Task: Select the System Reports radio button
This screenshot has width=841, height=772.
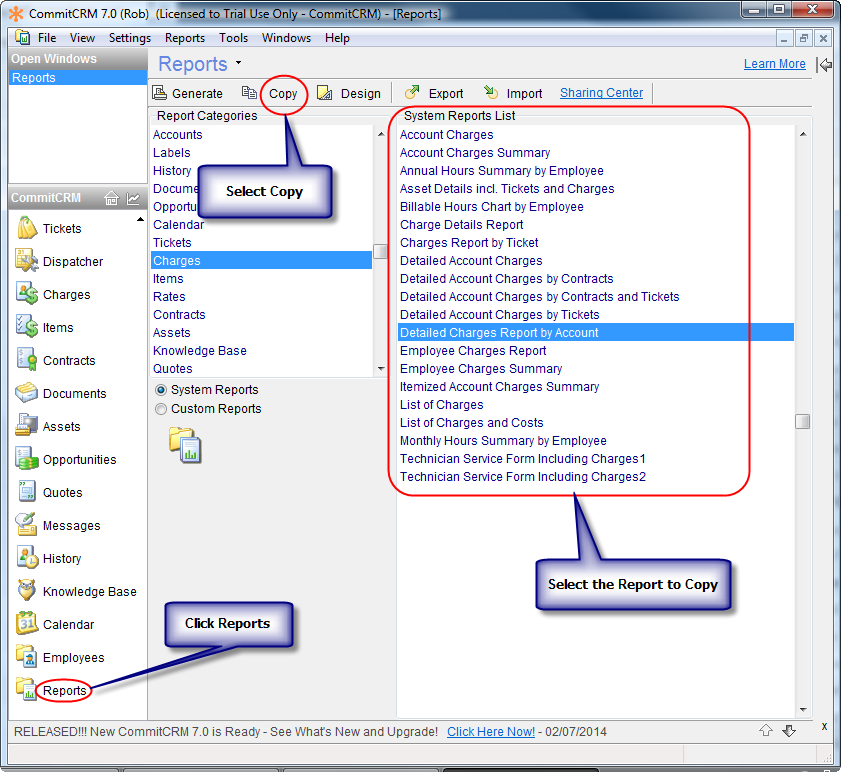Action: pyautogui.click(x=161, y=390)
